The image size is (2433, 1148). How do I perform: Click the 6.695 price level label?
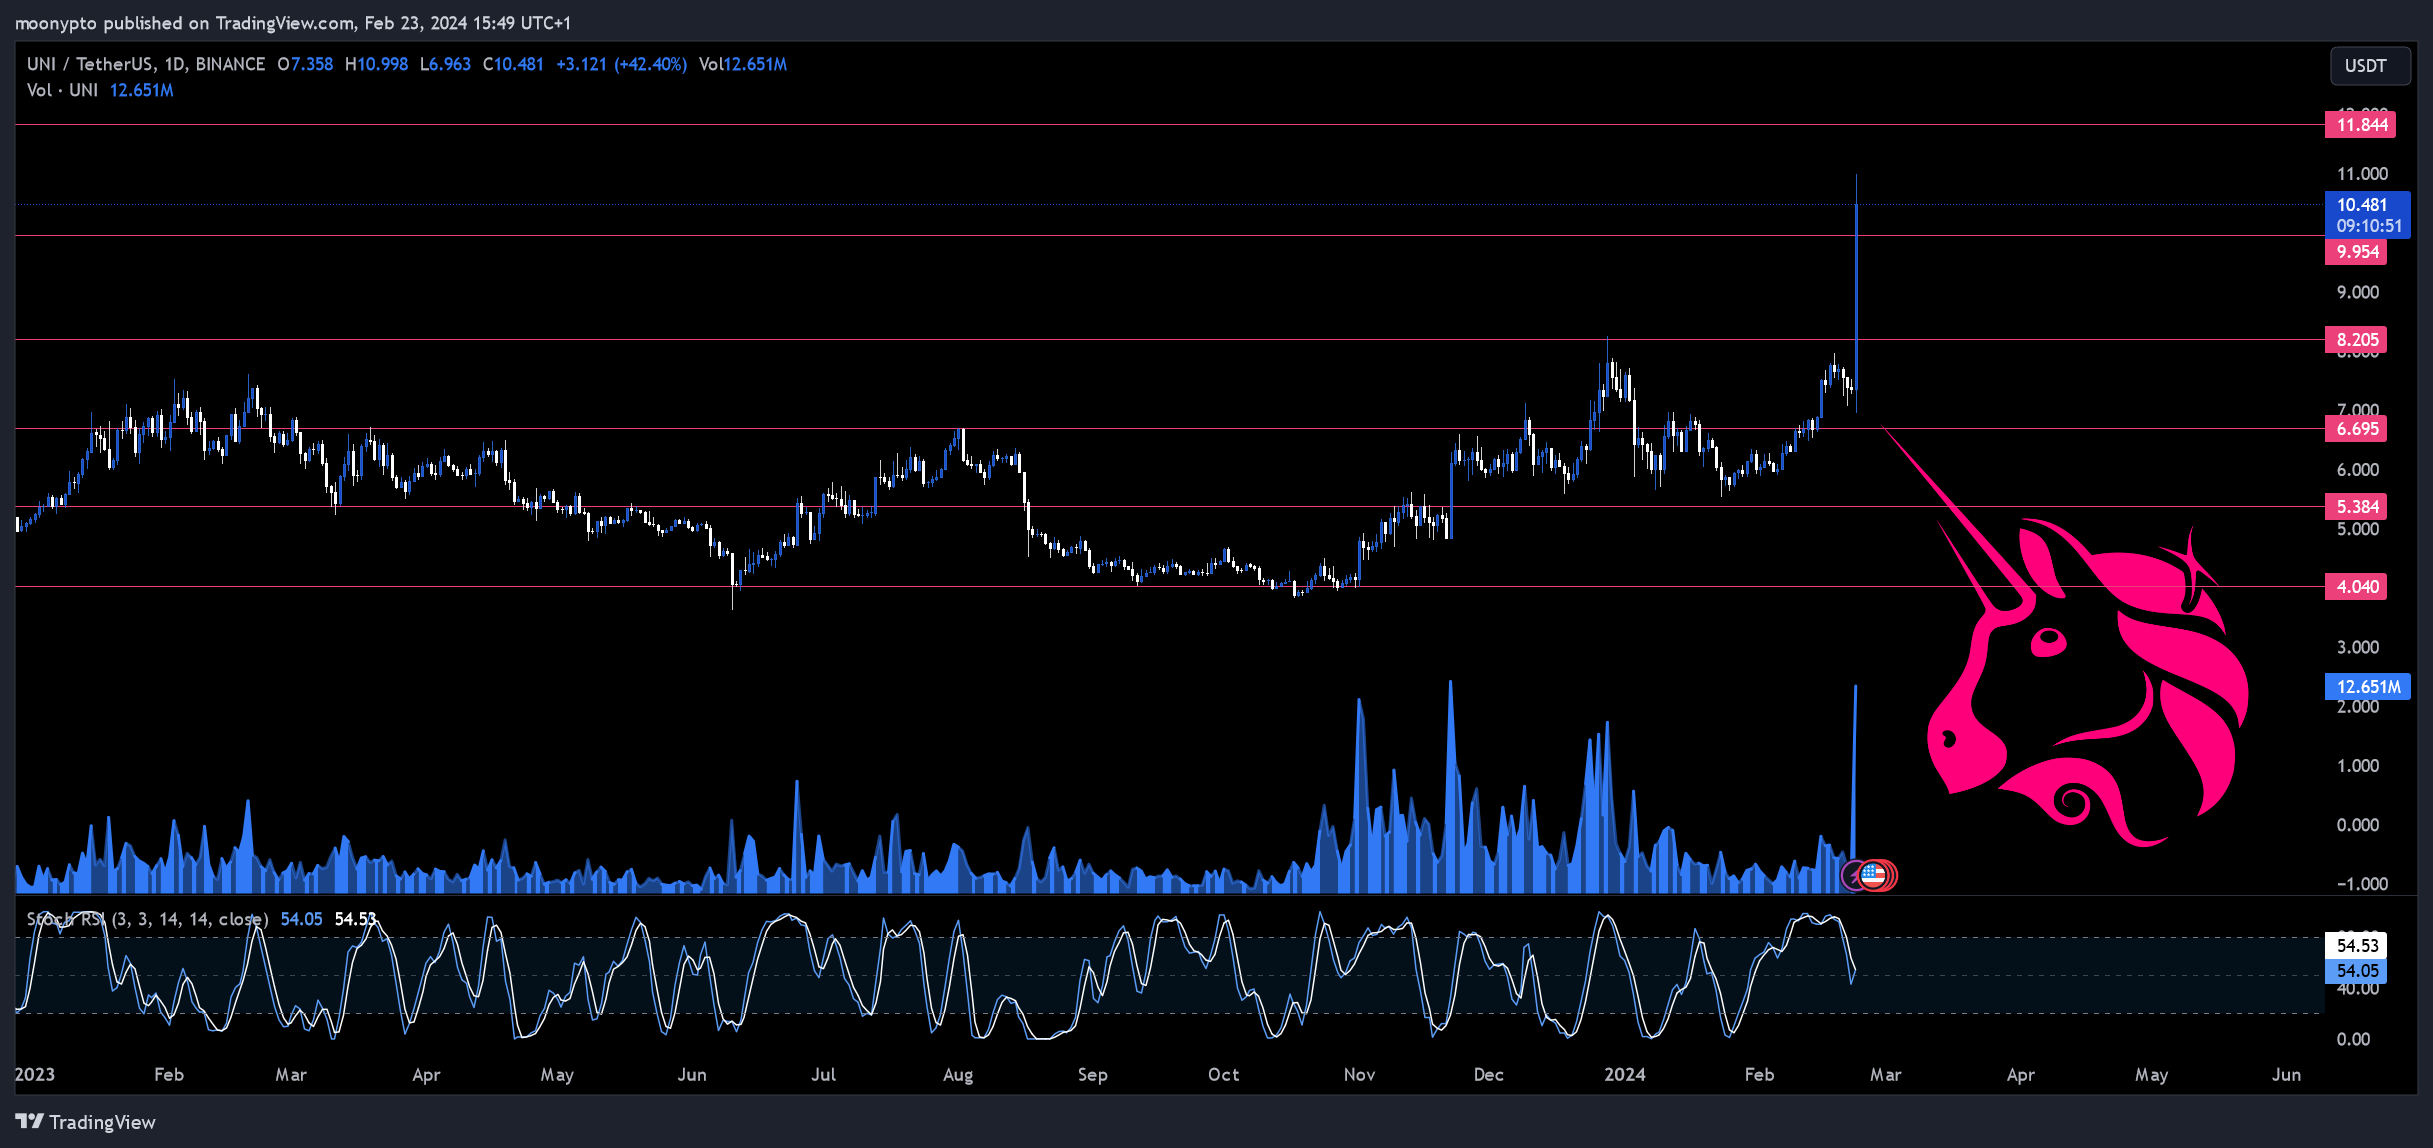[2356, 429]
